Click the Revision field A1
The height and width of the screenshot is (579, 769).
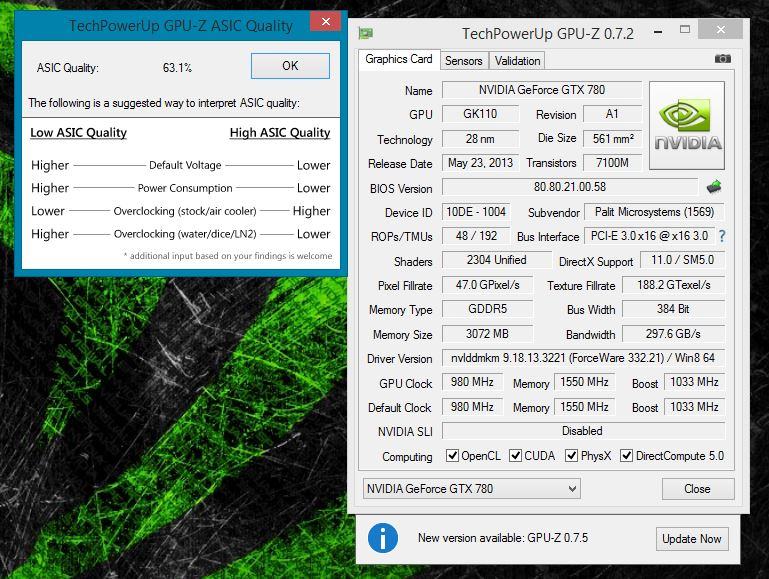[612, 114]
